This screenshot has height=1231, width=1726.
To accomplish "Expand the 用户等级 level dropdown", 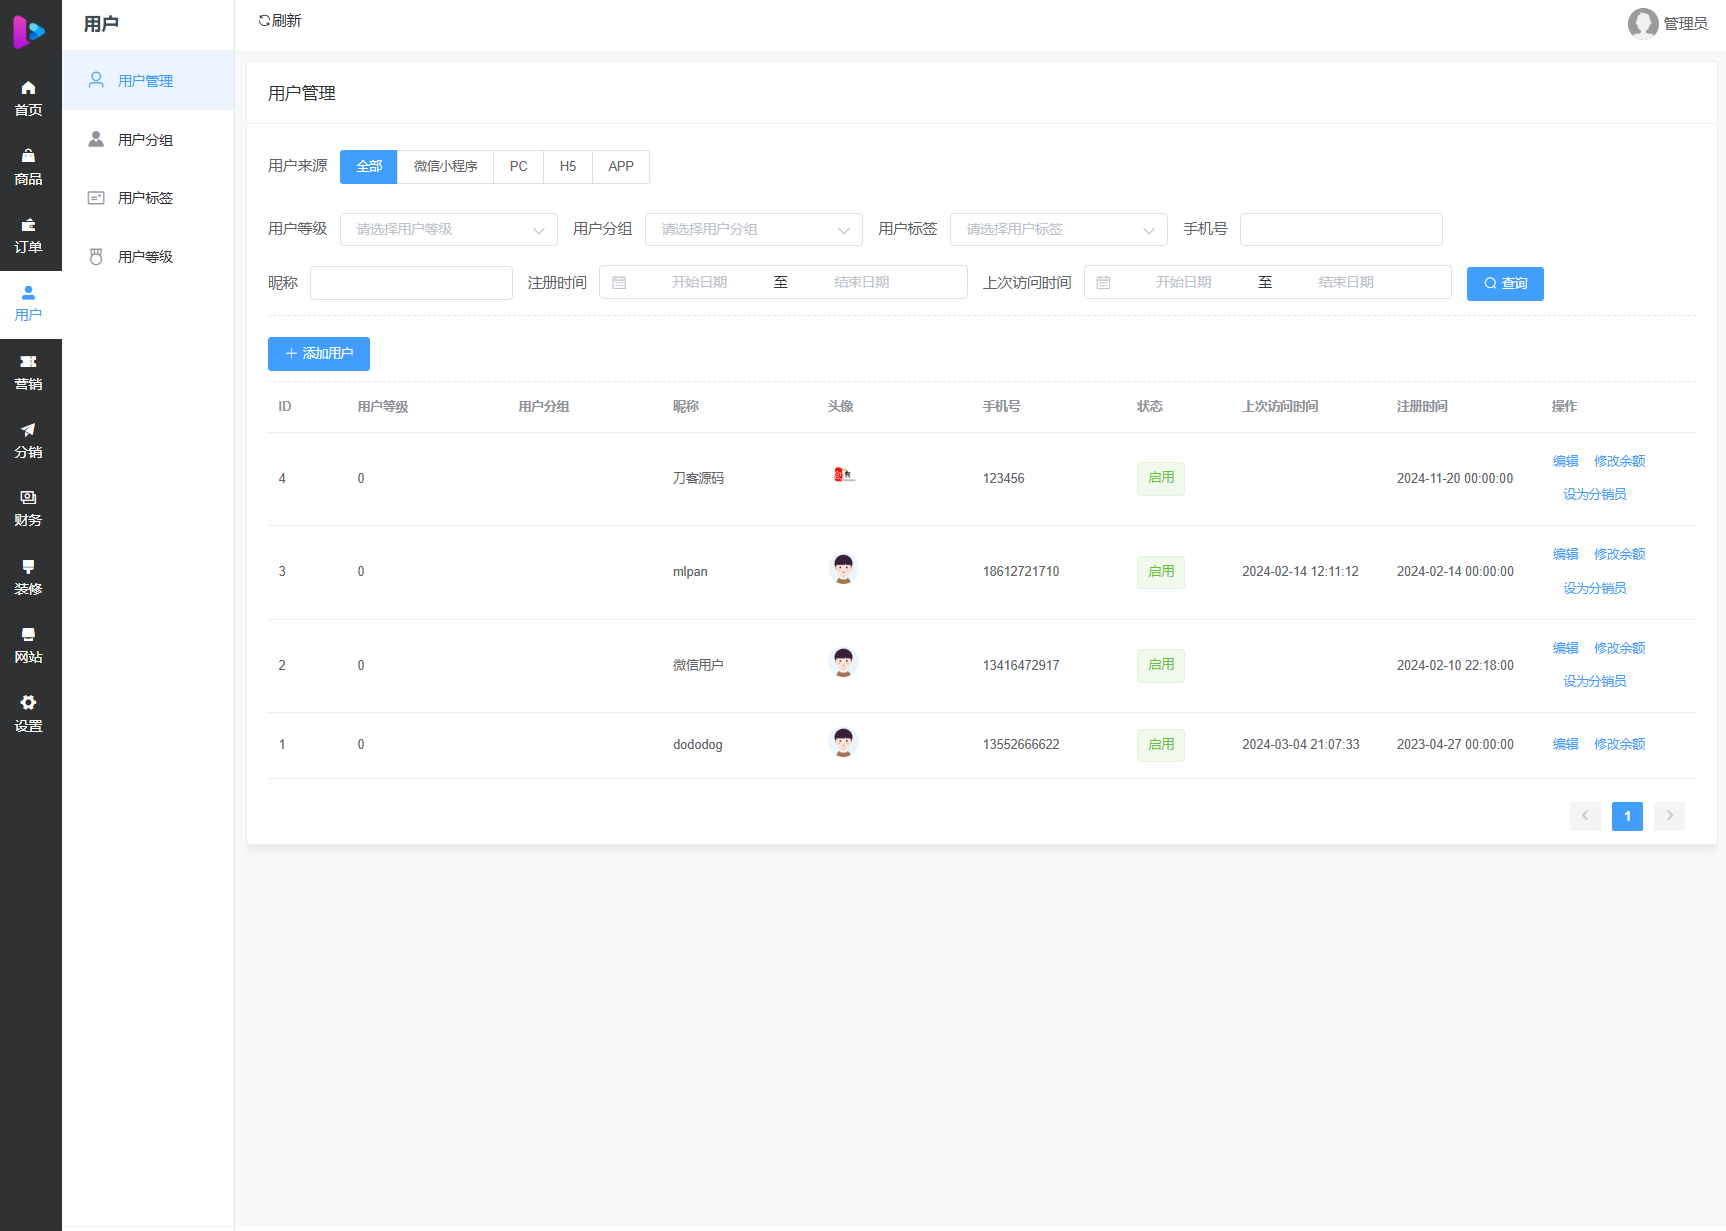I will pos(448,230).
